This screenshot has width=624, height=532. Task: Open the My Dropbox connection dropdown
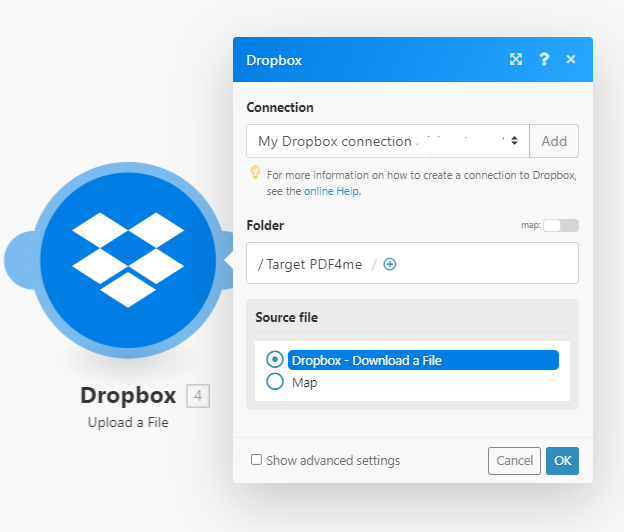[x=388, y=141]
